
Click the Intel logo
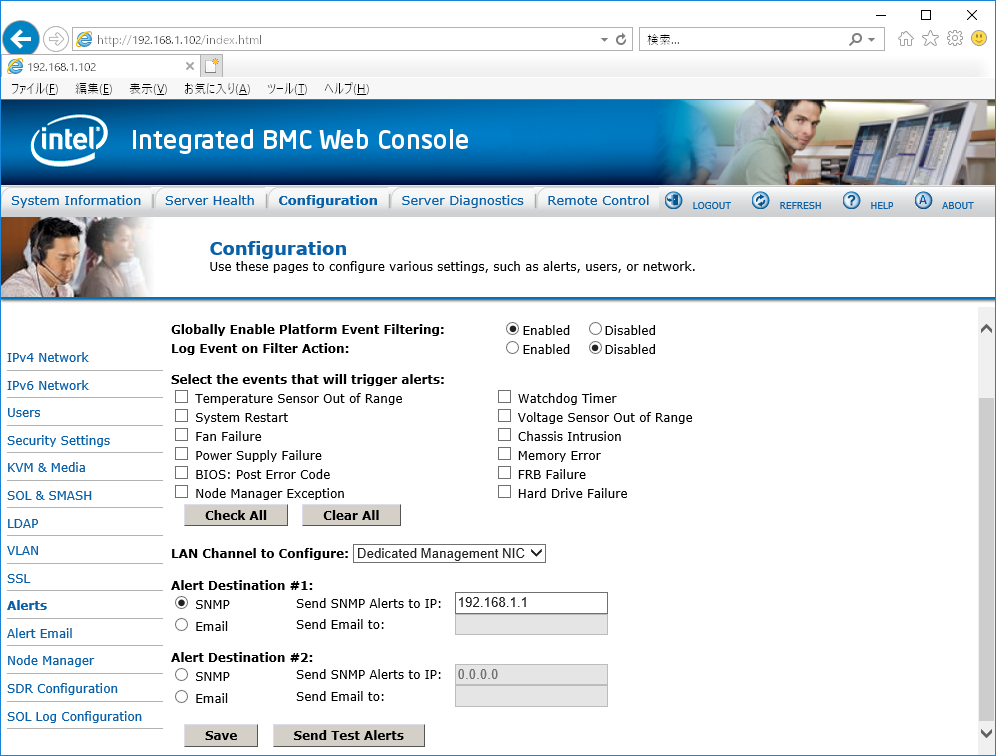[x=69, y=140]
